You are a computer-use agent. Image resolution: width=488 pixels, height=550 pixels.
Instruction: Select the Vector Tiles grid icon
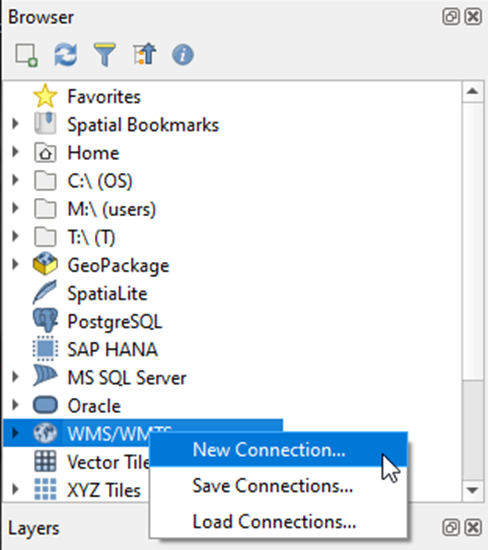click(45, 461)
